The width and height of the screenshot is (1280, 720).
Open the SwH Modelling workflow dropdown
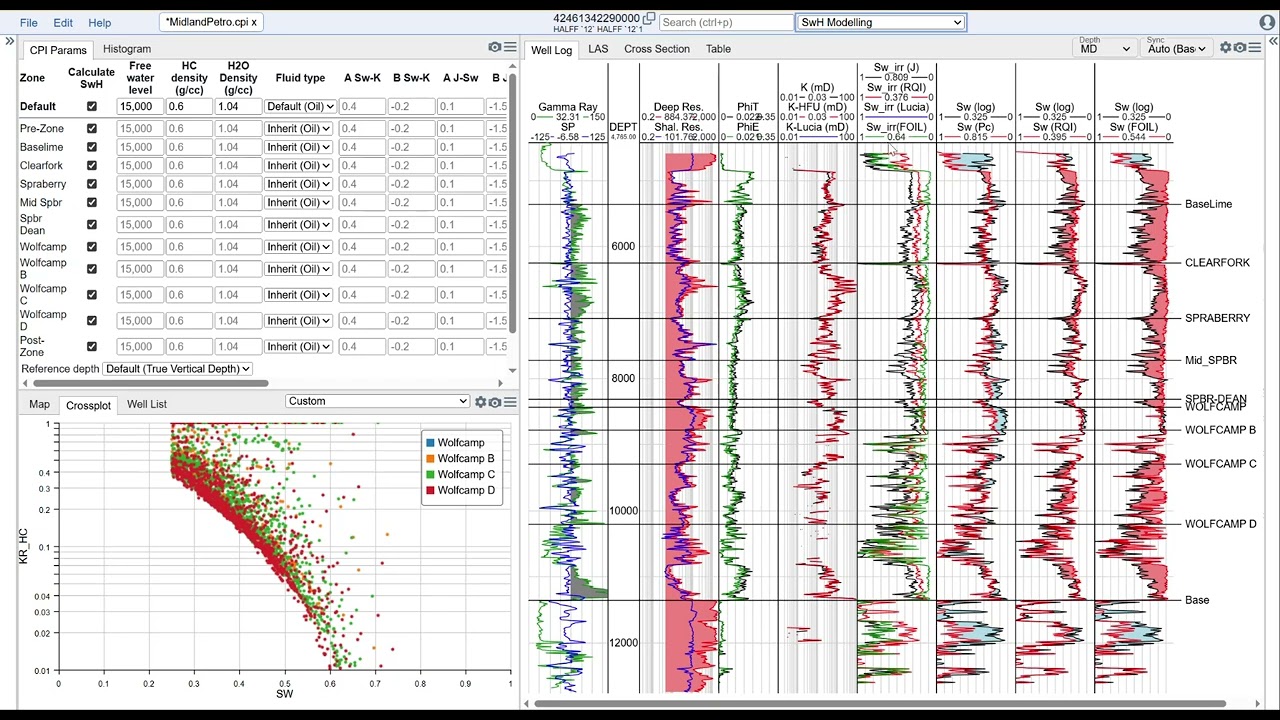coord(880,22)
